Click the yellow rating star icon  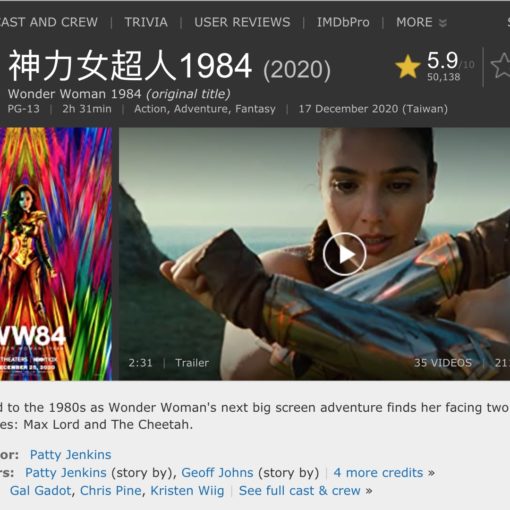coord(408,67)
